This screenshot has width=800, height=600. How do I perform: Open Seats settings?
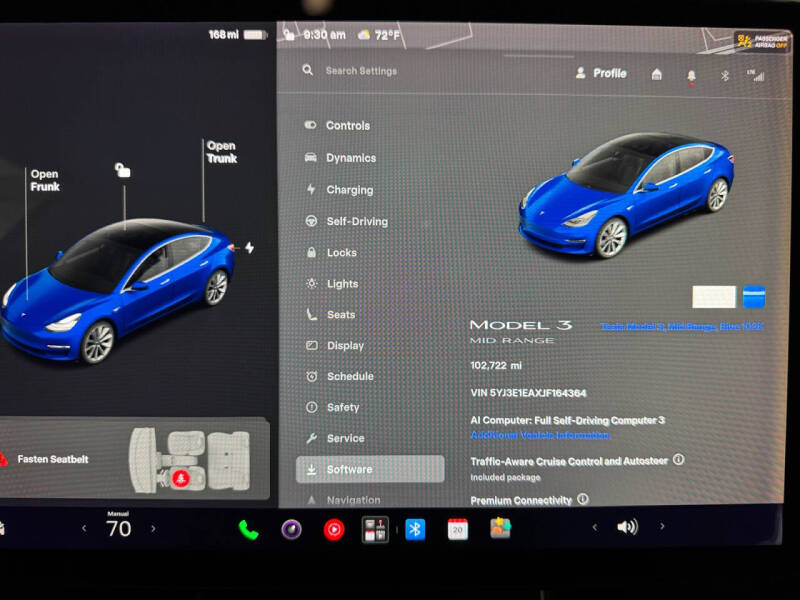coord(330,315)
